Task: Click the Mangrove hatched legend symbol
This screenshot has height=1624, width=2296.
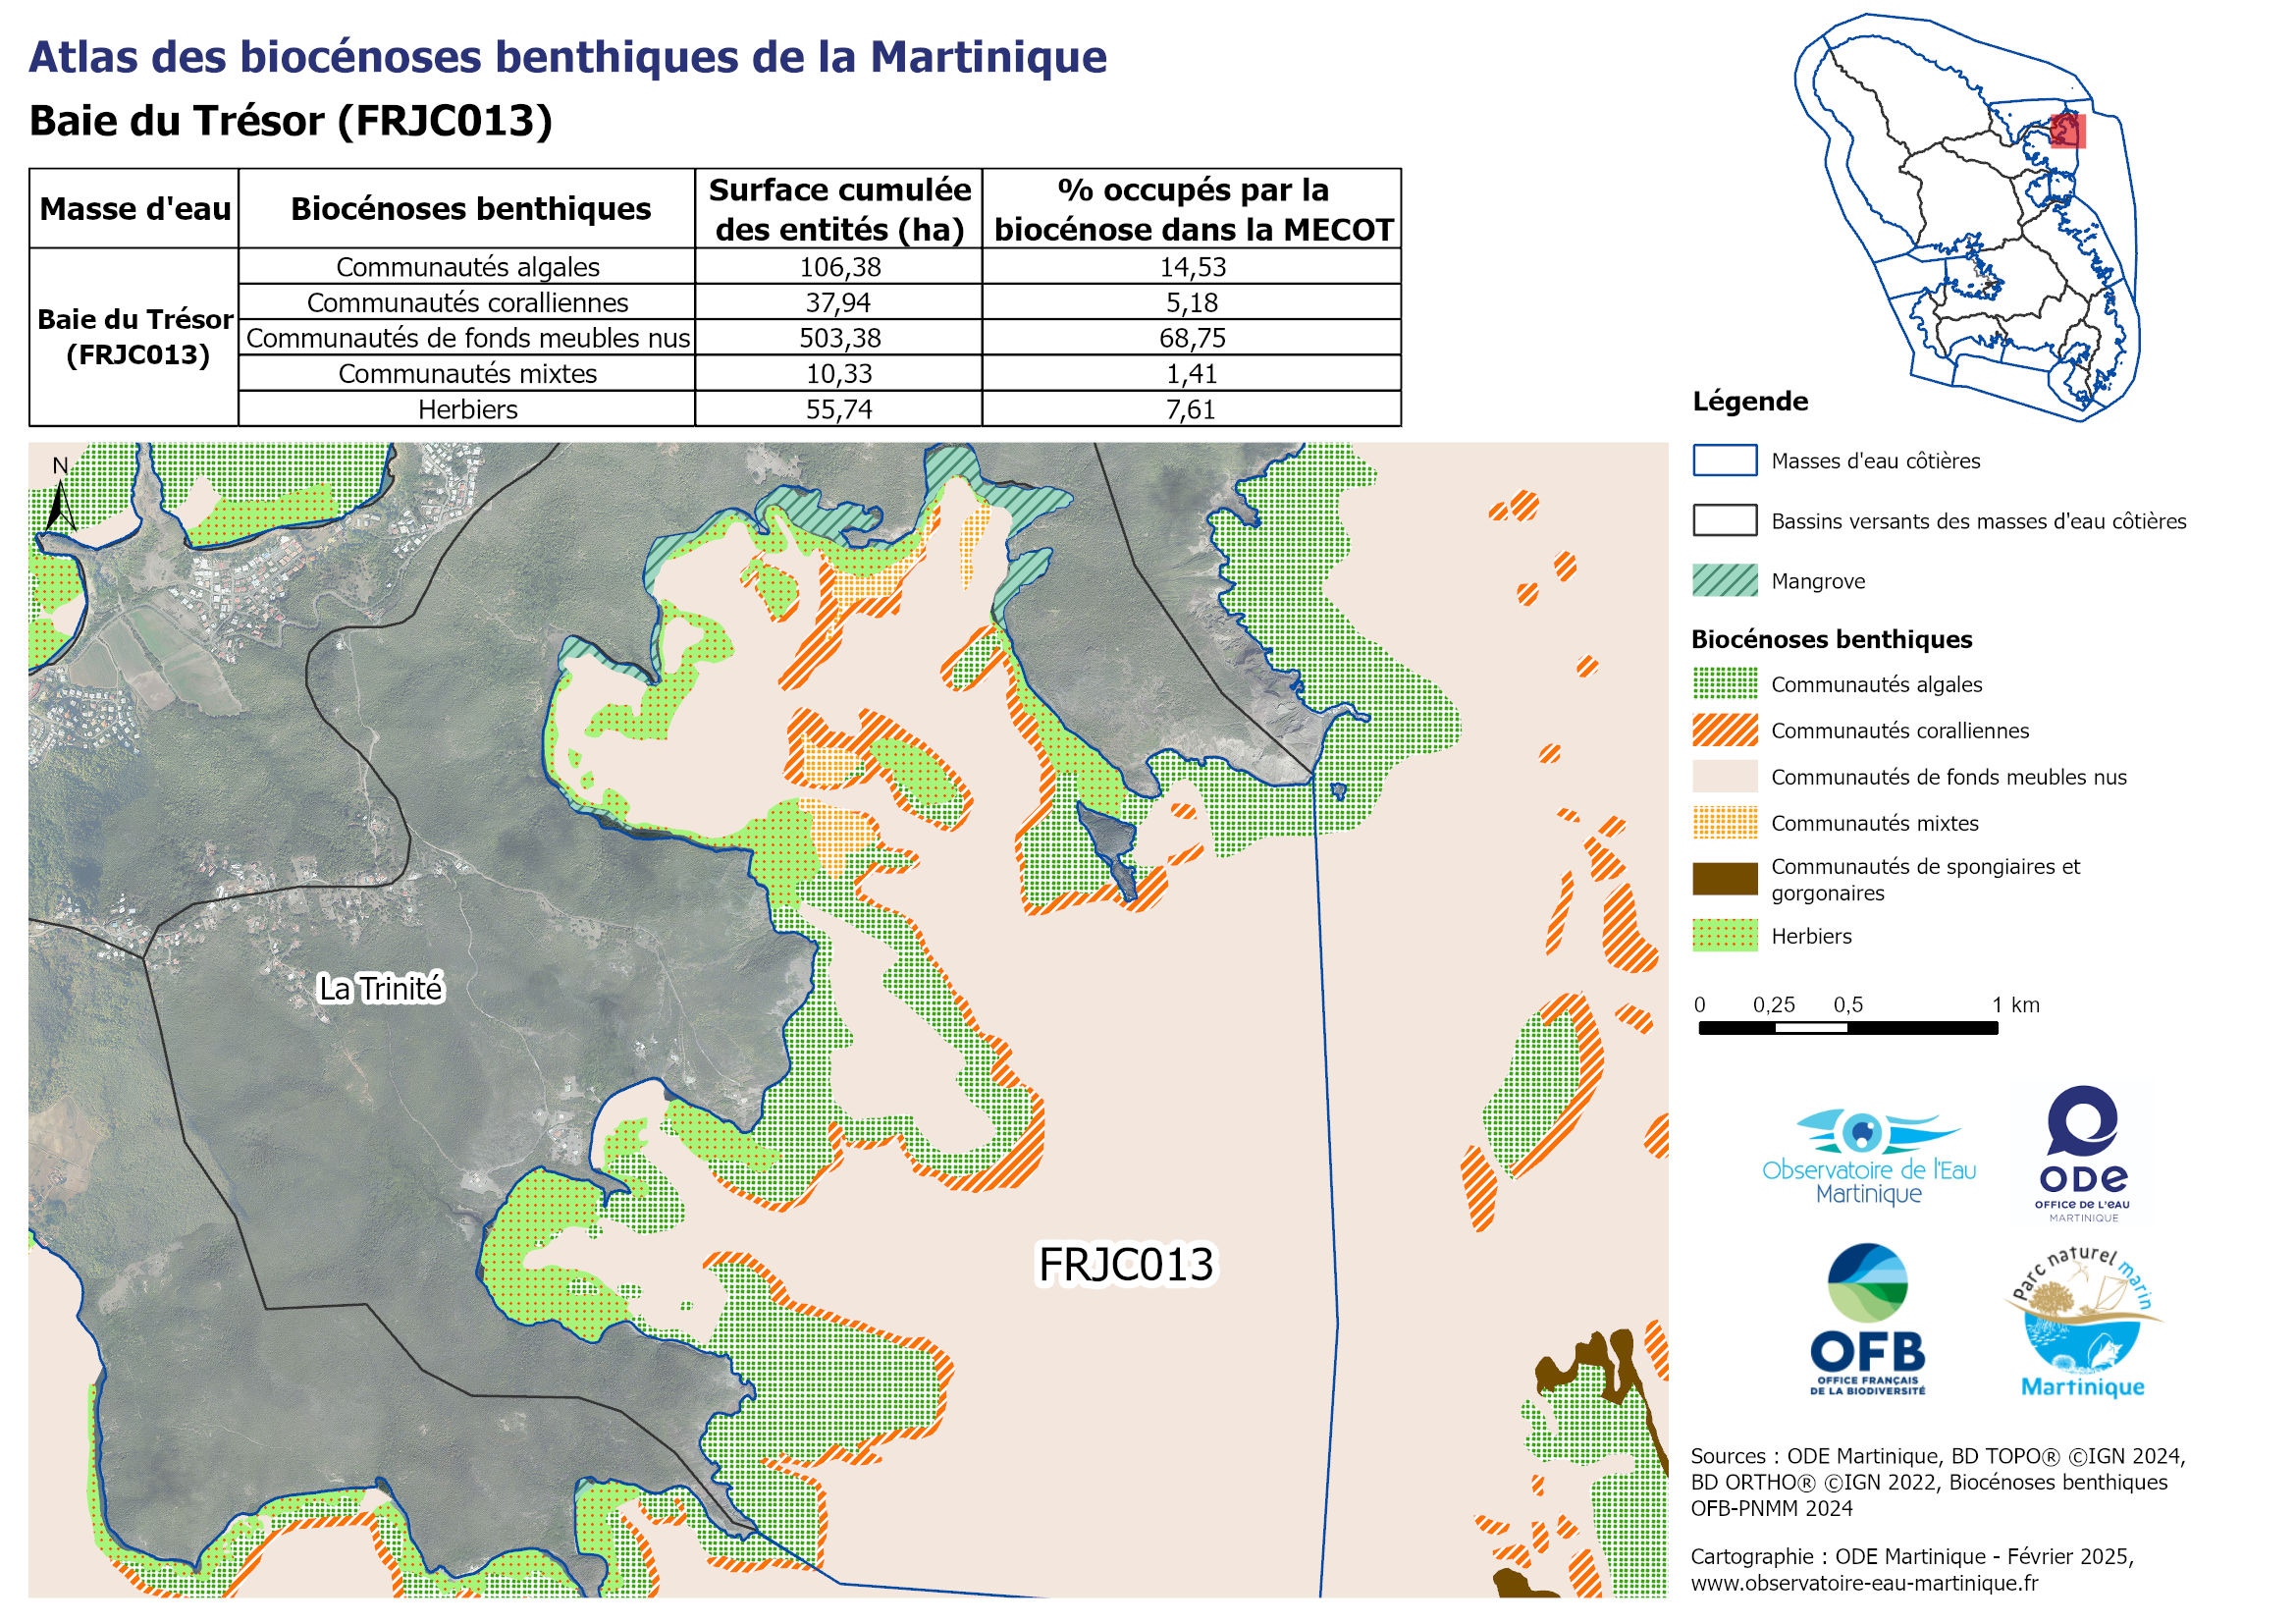Action: pyautogui.click(x=1724, y=581)
